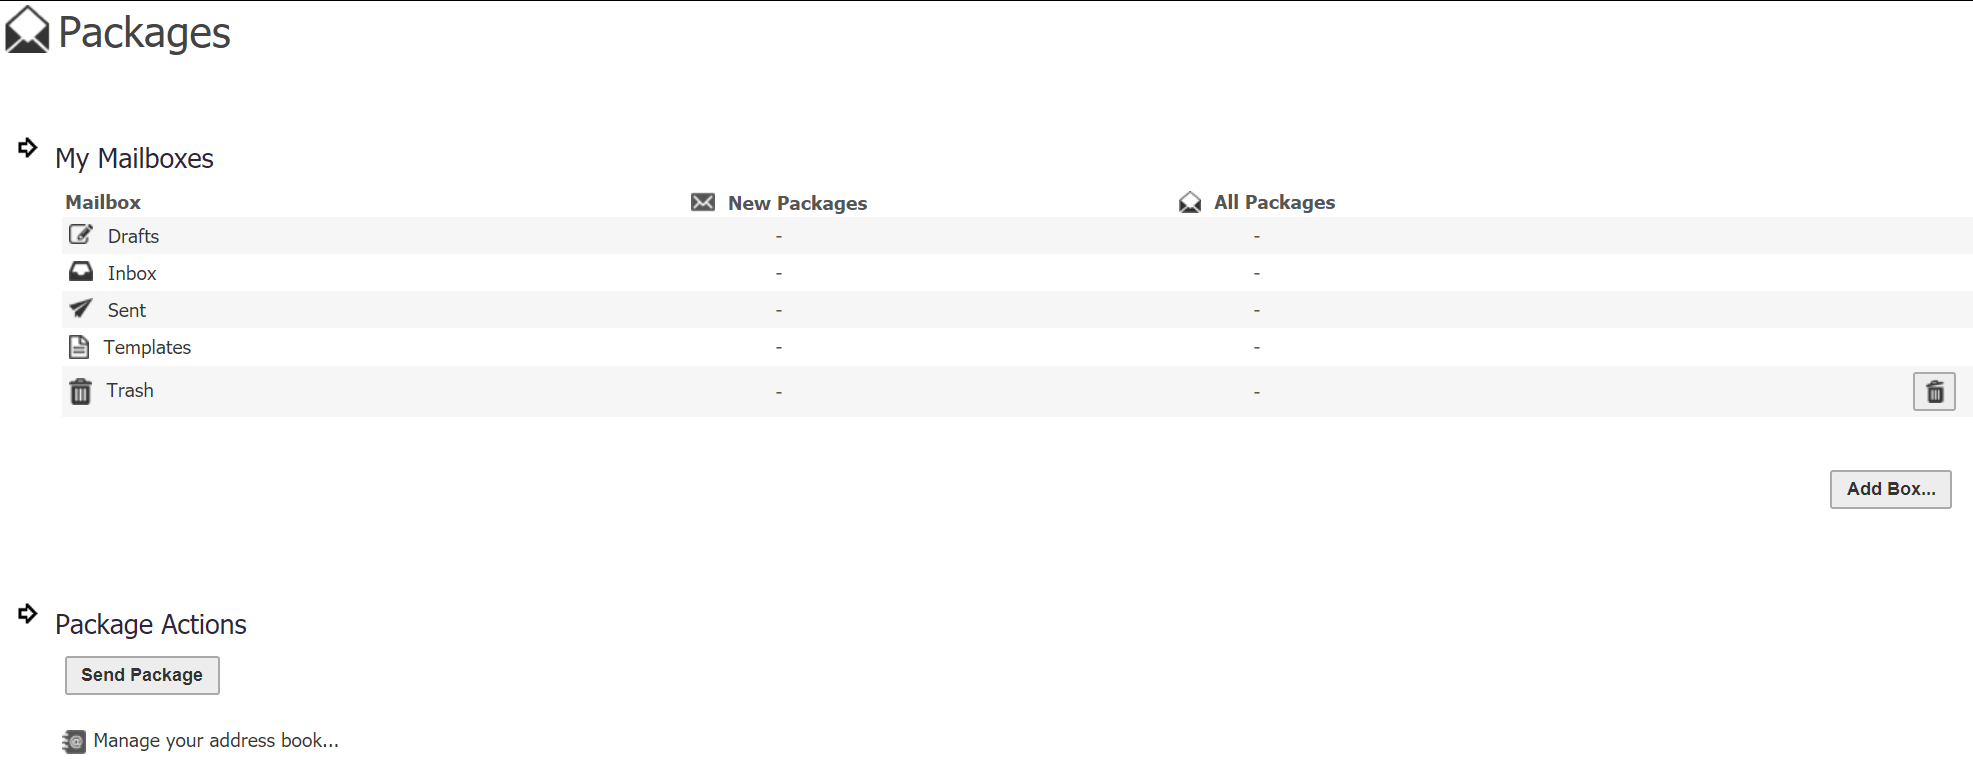The image size is (1973, 783).
Task: Open the Trash mailbox
Action: (130, 390)
